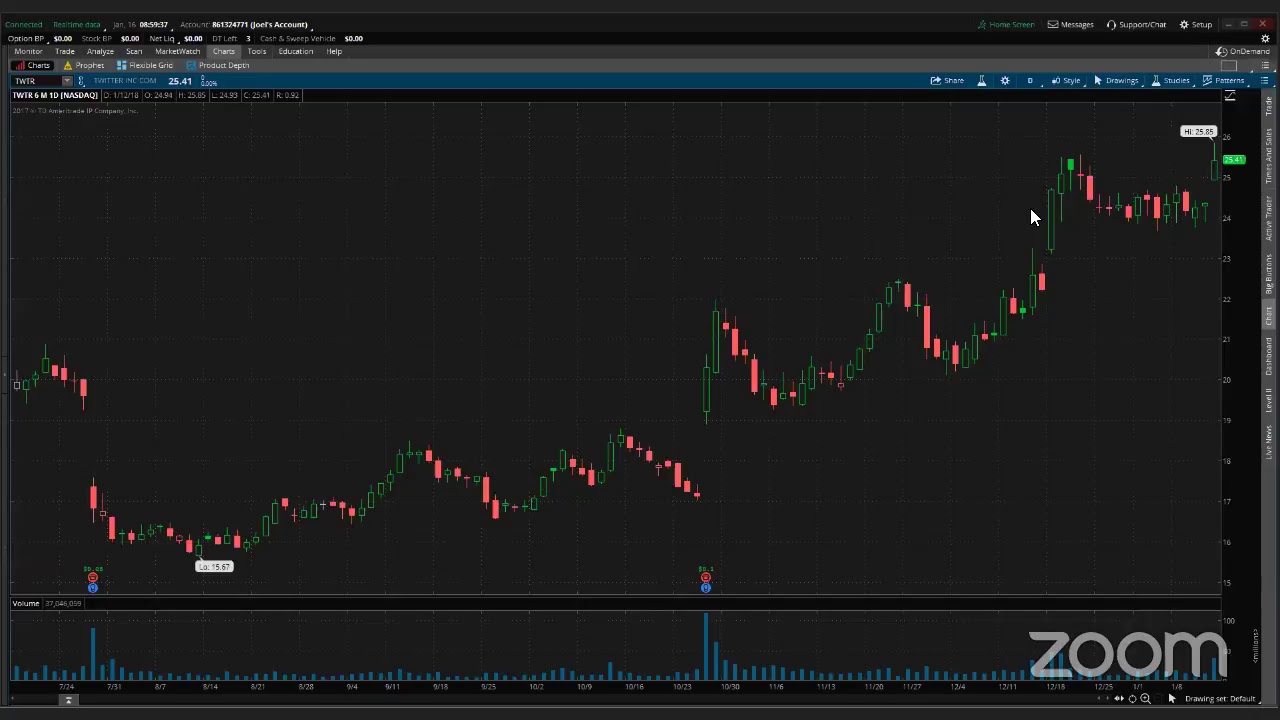1280x720 pixels.
Task: Click October conference call blue icon
Action: [x=705, y=587]
